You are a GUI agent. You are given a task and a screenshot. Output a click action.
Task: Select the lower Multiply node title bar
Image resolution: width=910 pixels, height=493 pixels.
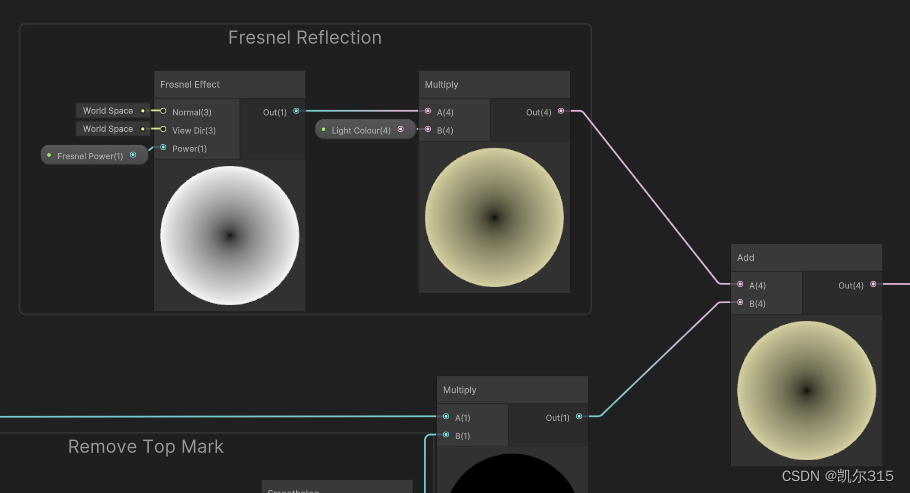click(512, 390)
